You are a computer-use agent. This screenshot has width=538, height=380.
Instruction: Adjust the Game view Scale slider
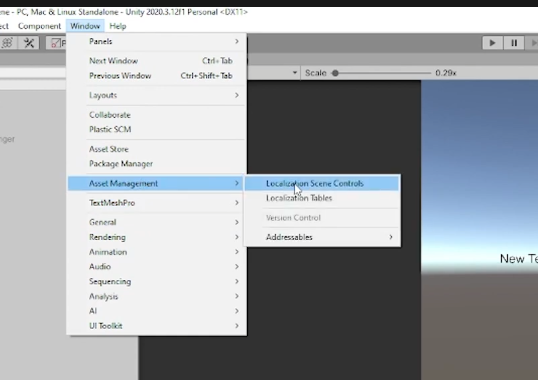tap(382, 73)
